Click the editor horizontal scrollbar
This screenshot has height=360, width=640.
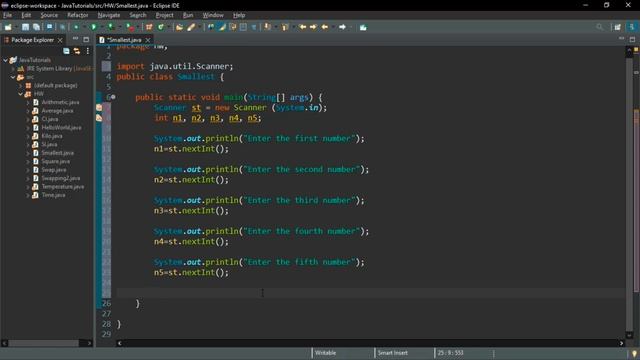click(x=370, y=343)
